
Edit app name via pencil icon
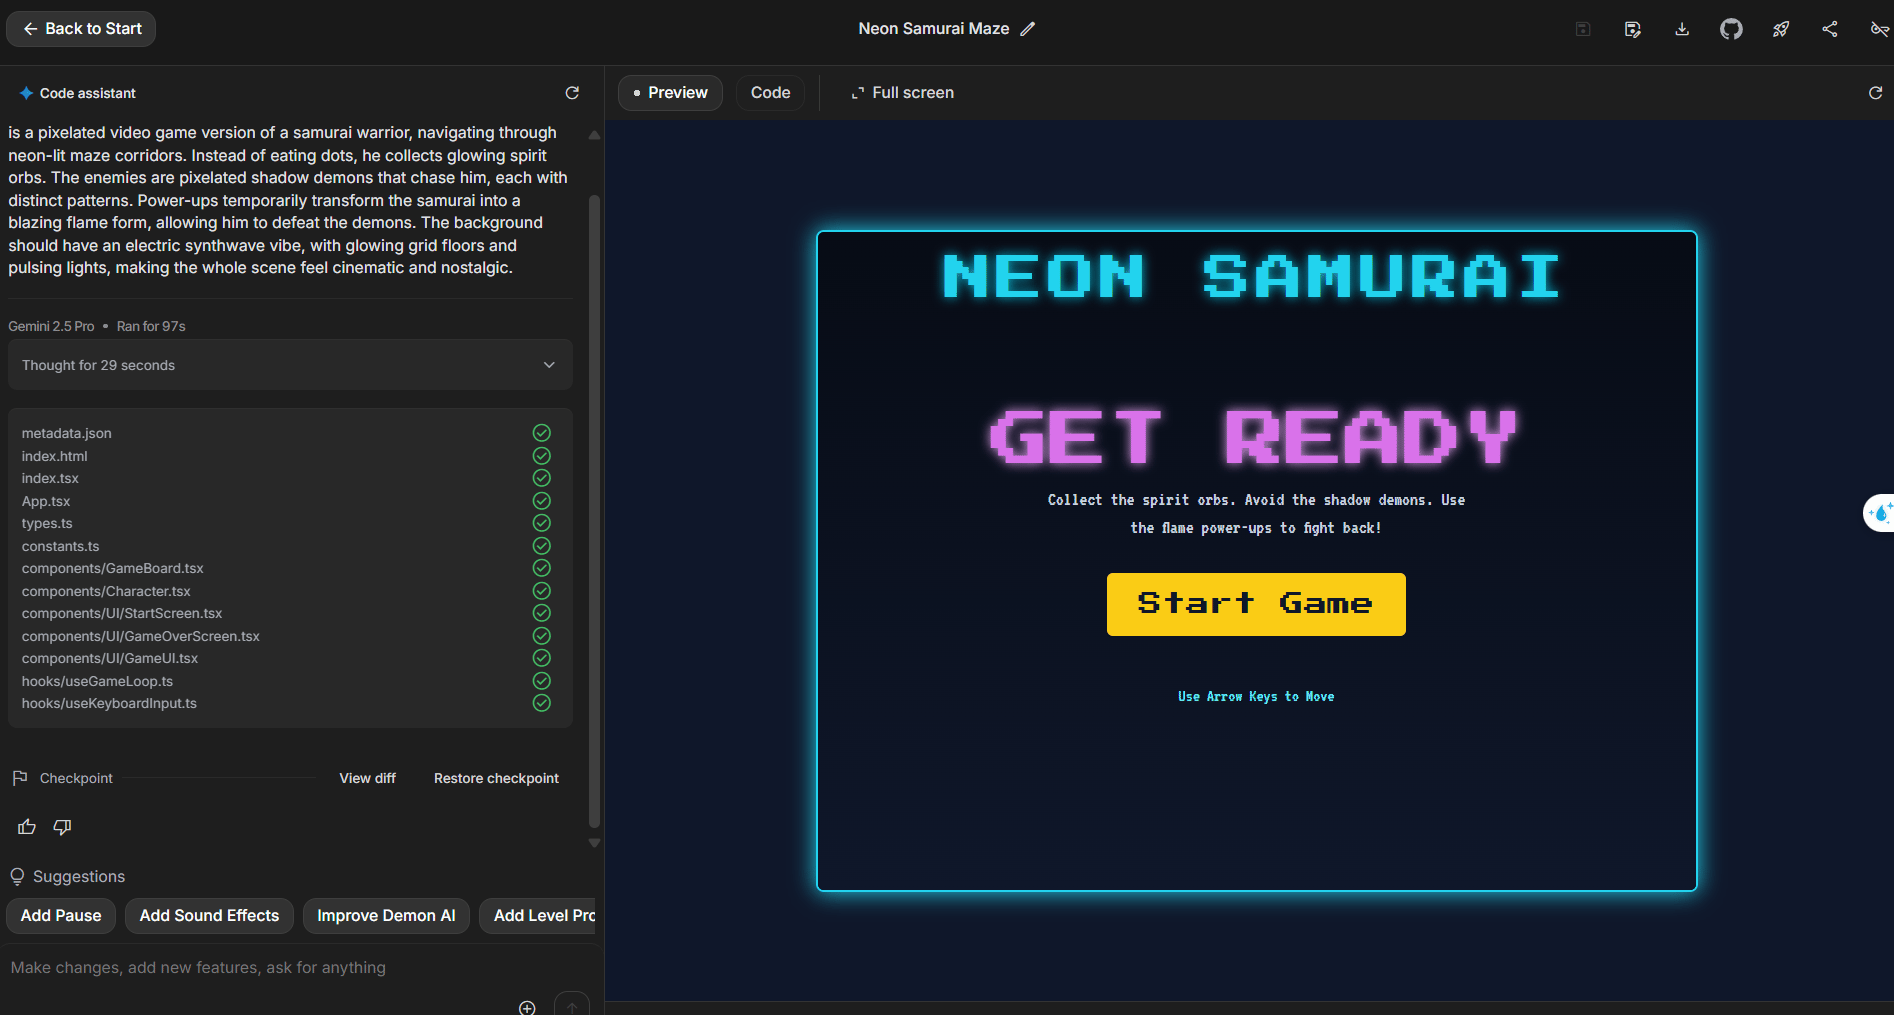pos(1027,29)
